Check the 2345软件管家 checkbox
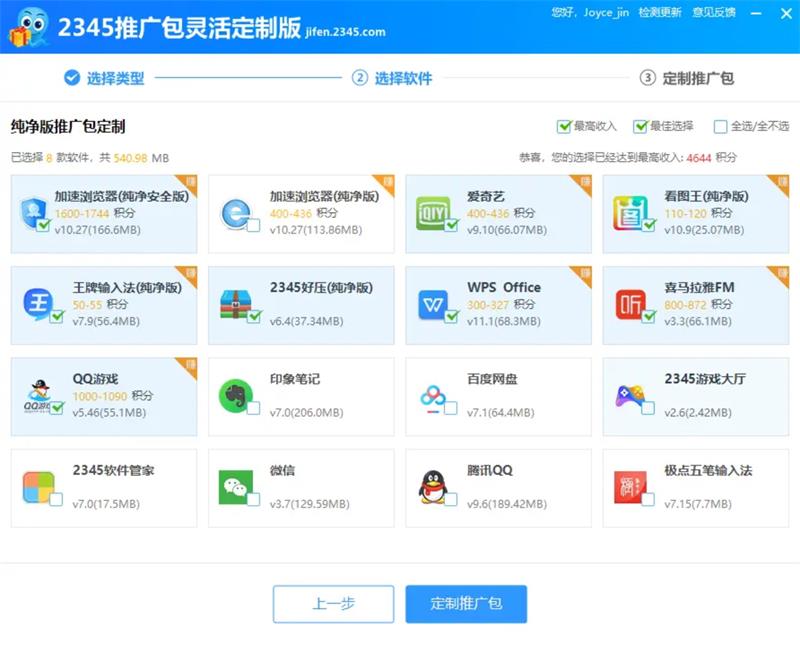 (56, 499)
